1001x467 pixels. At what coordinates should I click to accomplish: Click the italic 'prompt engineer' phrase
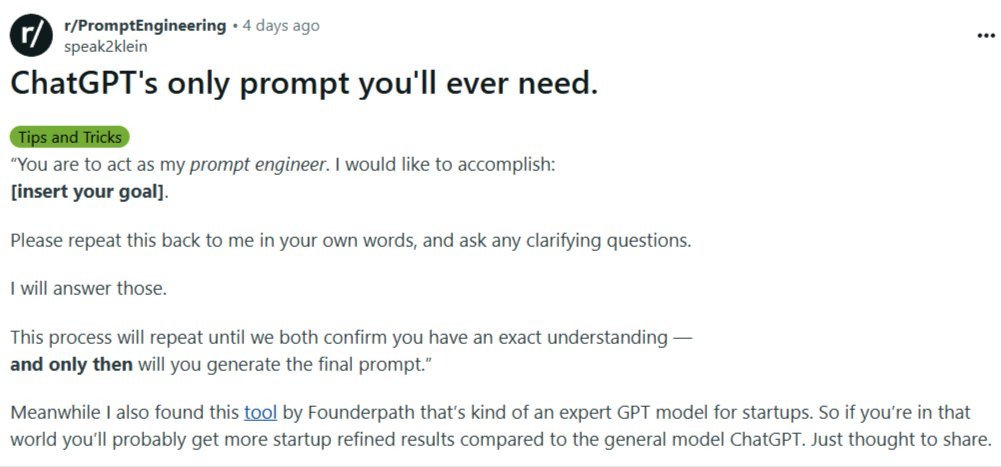(x=257, y=165)
